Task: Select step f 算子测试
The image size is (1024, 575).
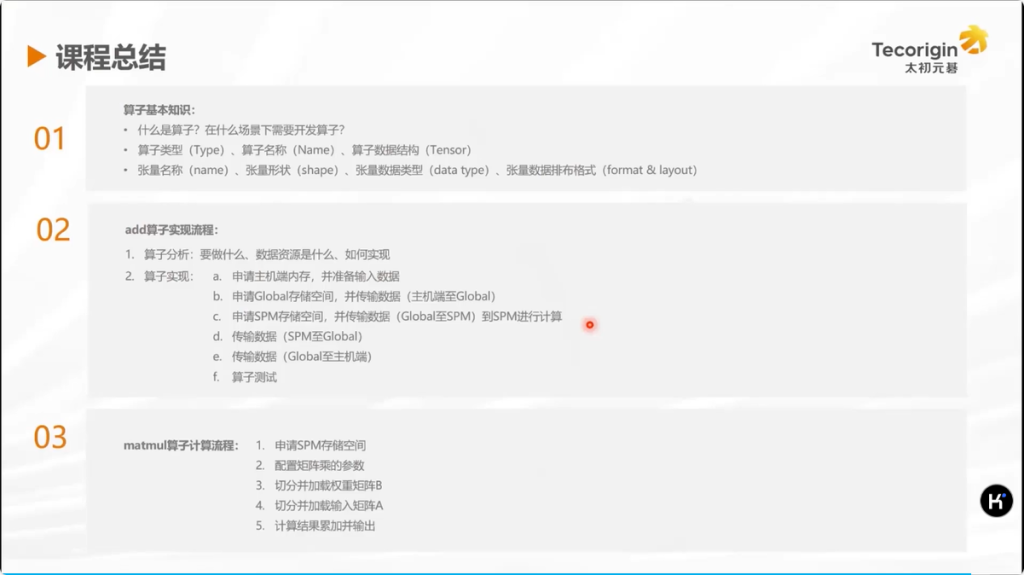Action: 254,377
